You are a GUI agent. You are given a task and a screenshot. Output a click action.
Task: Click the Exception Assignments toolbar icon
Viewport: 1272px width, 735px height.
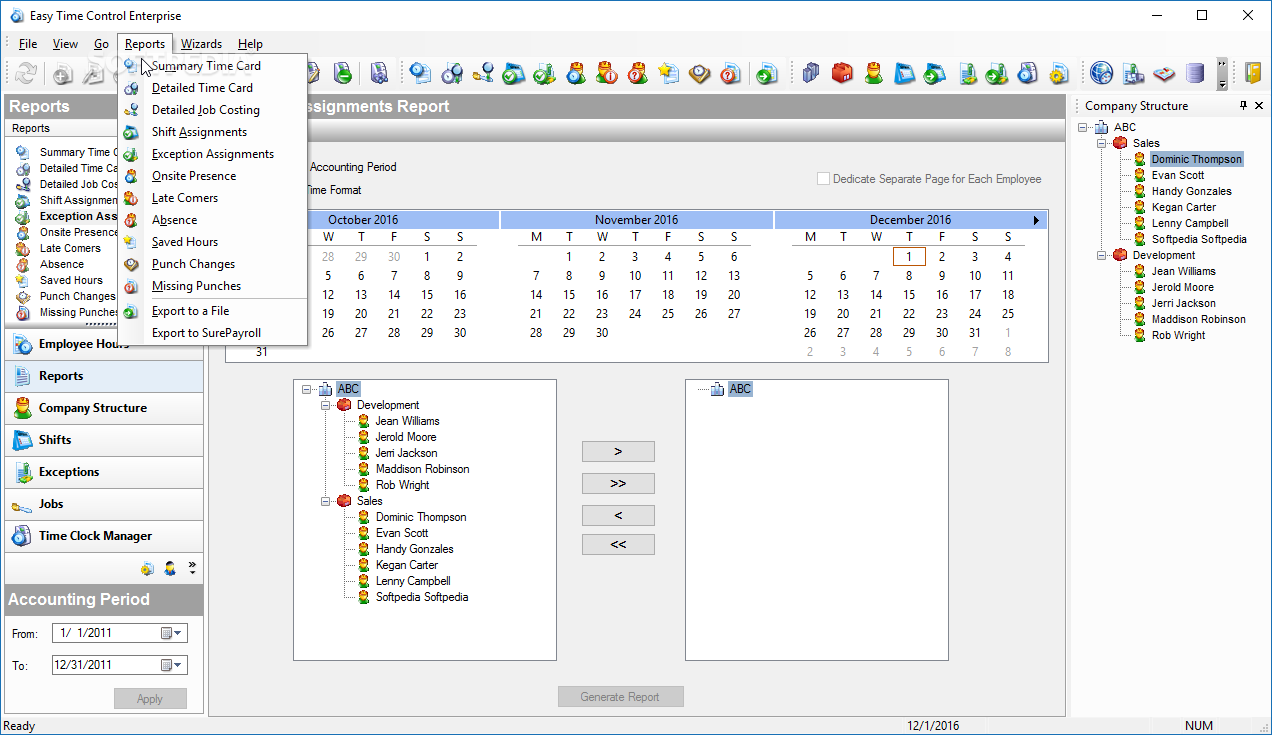[545, 73]
